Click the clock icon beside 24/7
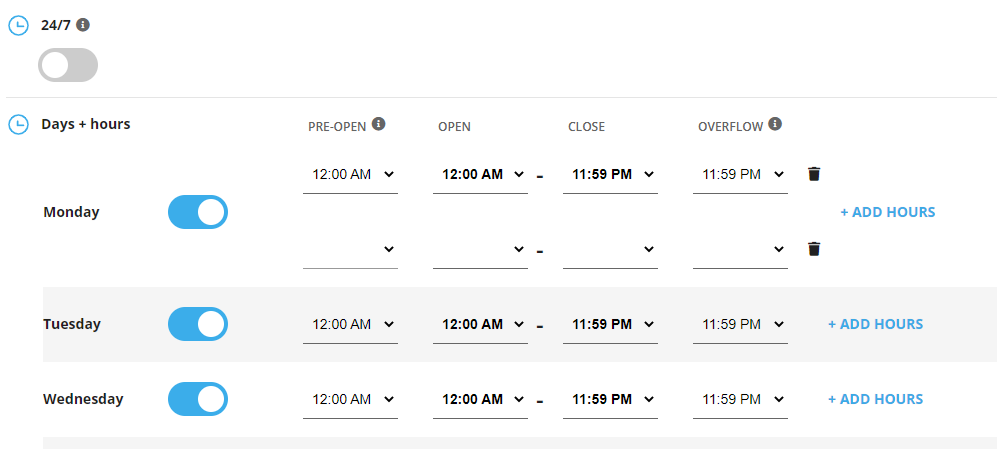Viewport: 997px width, 449px height. (18, 26)
